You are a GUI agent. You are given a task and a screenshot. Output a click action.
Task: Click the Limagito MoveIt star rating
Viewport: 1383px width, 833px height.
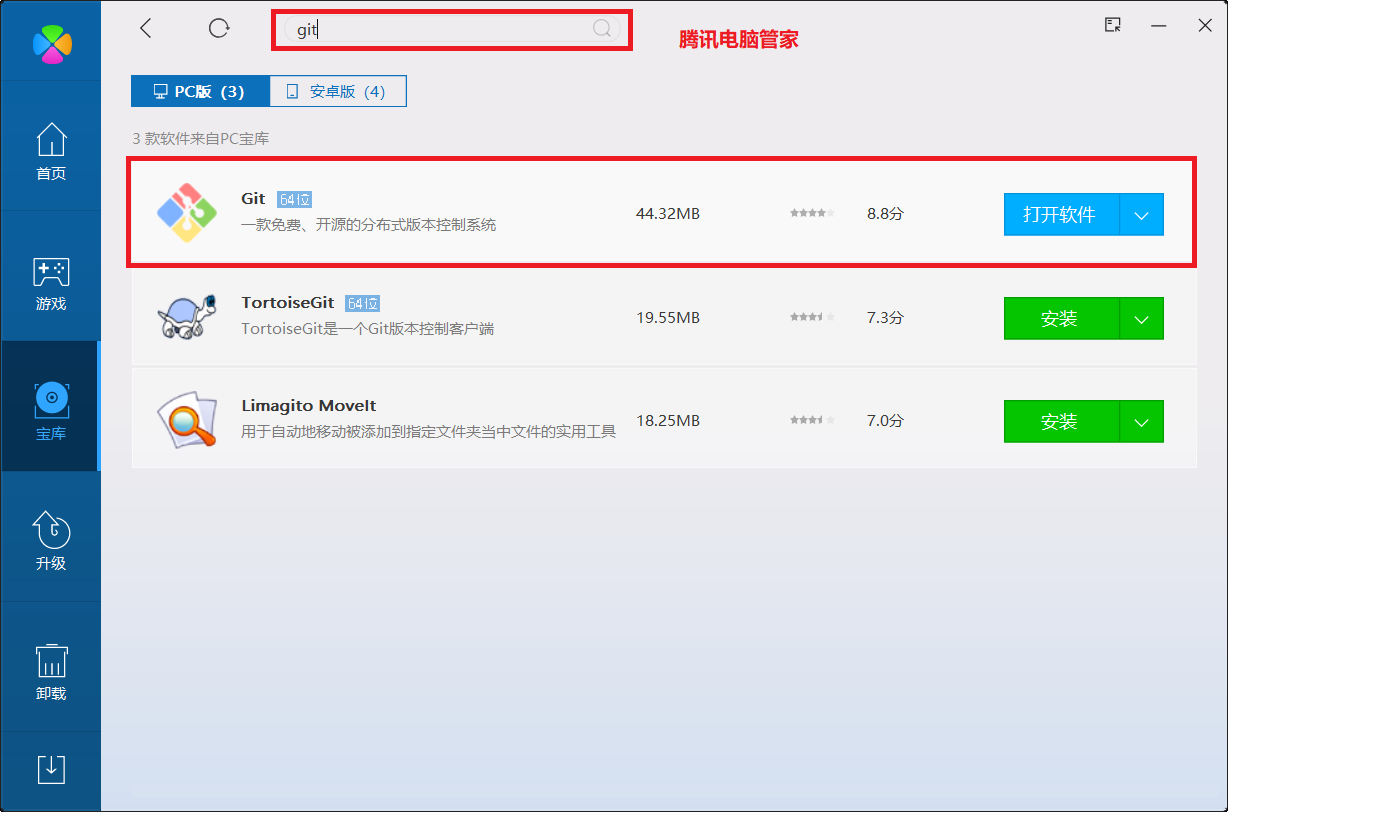click(812, 421)
